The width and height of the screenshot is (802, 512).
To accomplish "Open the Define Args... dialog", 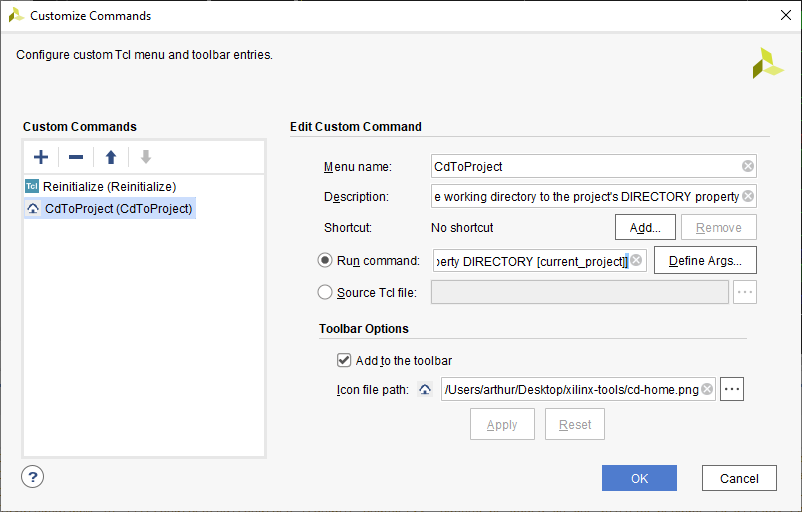I will 705,261.
